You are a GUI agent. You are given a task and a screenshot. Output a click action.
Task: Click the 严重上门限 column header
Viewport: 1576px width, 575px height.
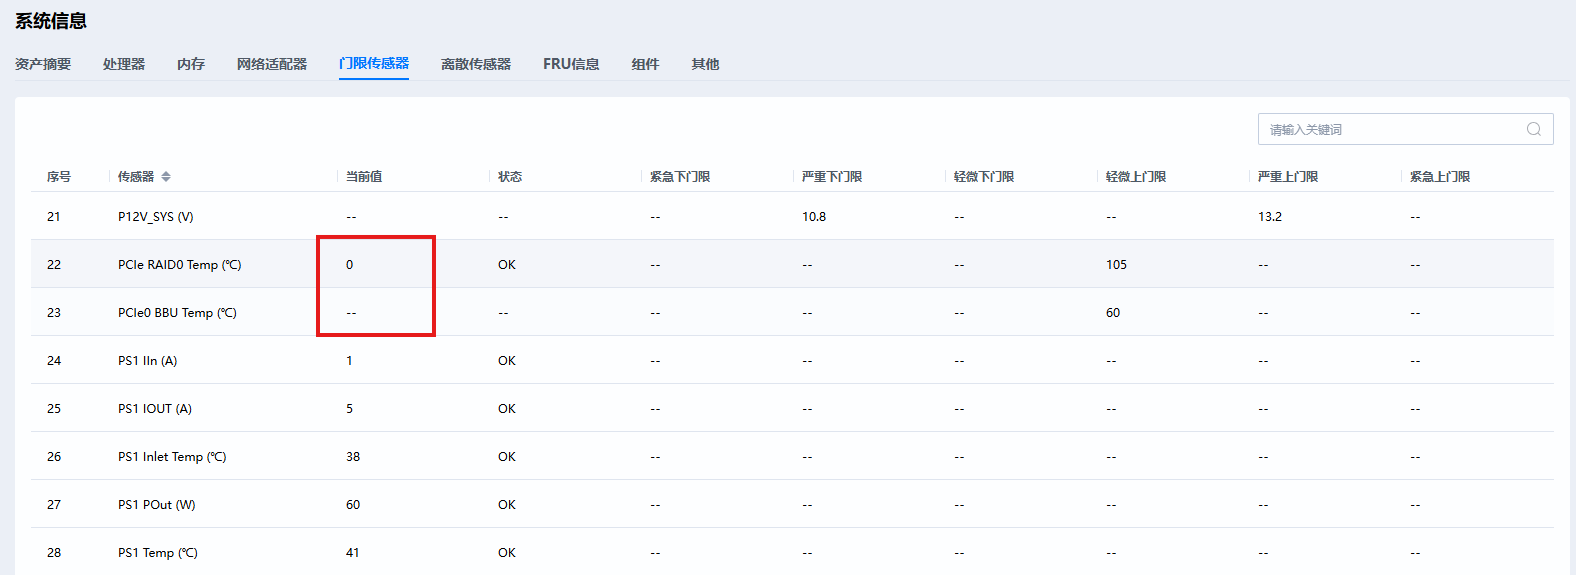tap(1288, 176)
